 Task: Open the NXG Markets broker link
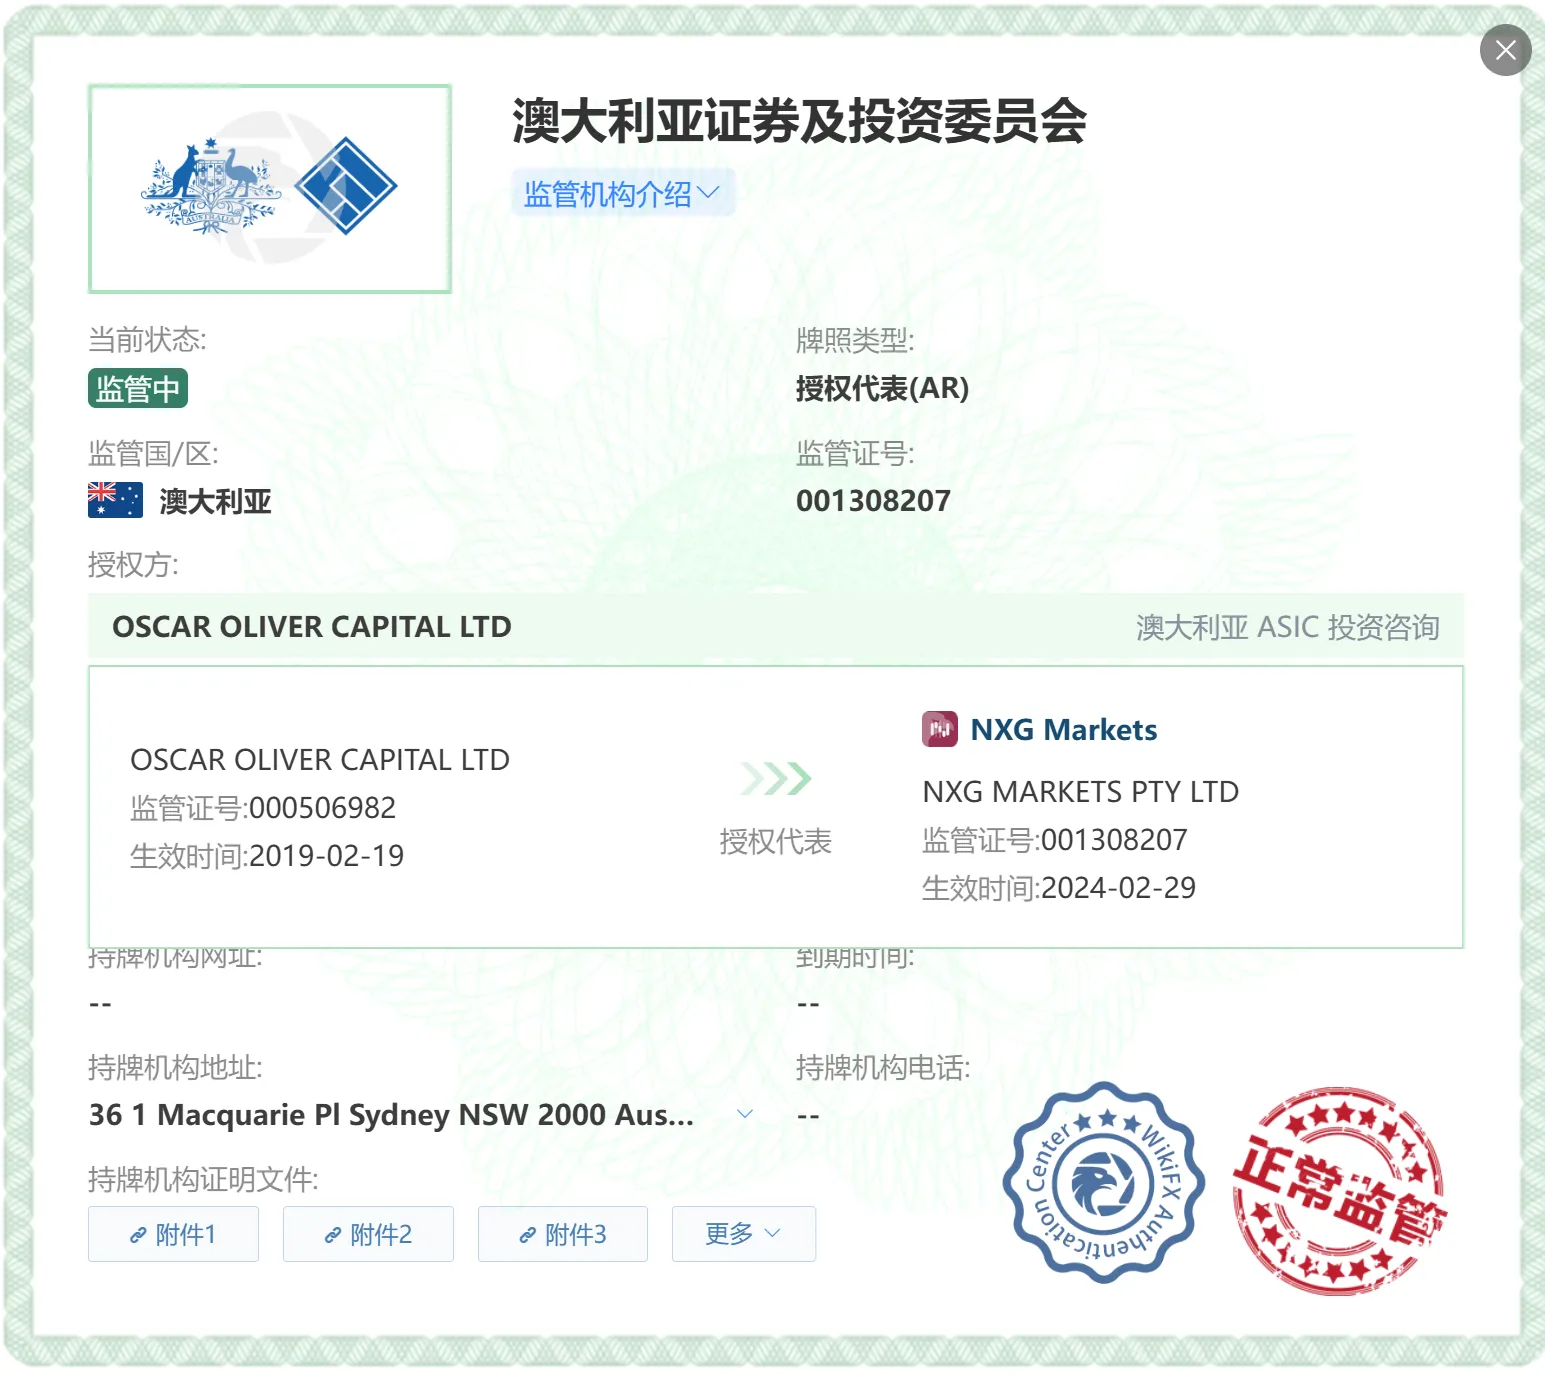click(1064, 730)
